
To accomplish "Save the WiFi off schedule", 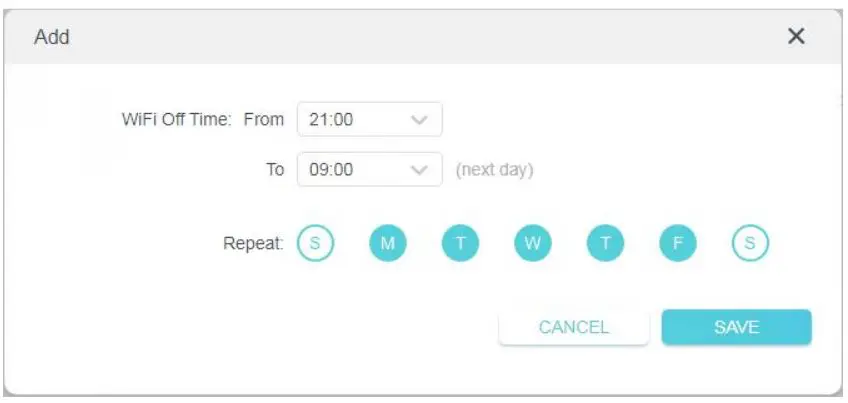I will (736, 327).
